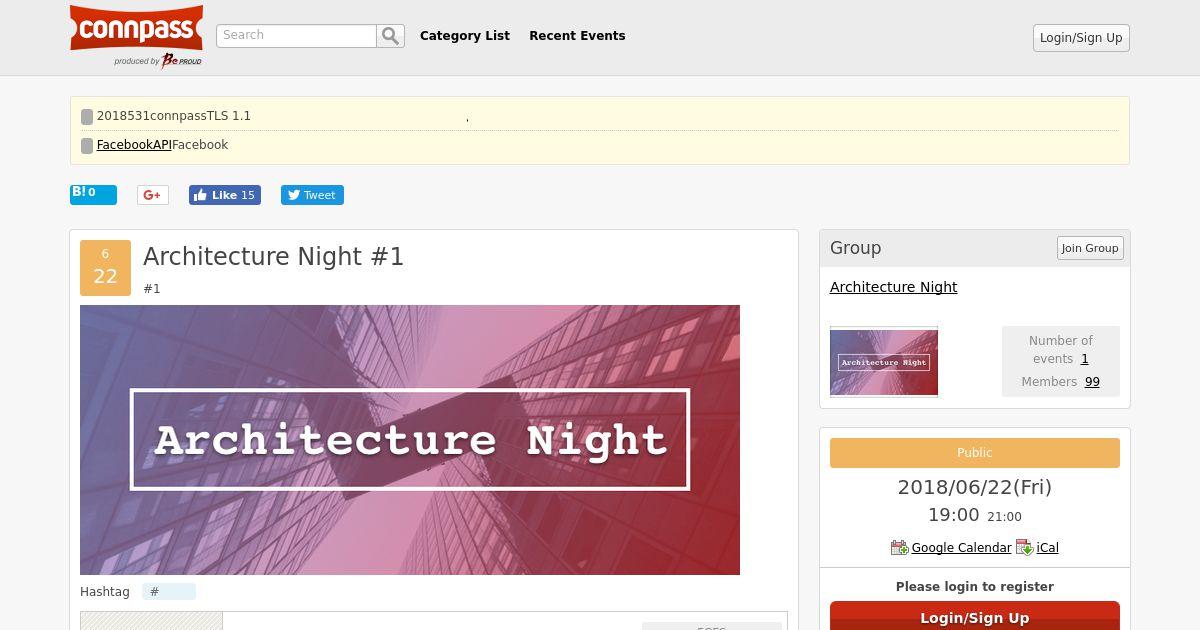The image size is (1200, 630).
Task: Open the Architecture Night group link
Action: pos(893,287)
